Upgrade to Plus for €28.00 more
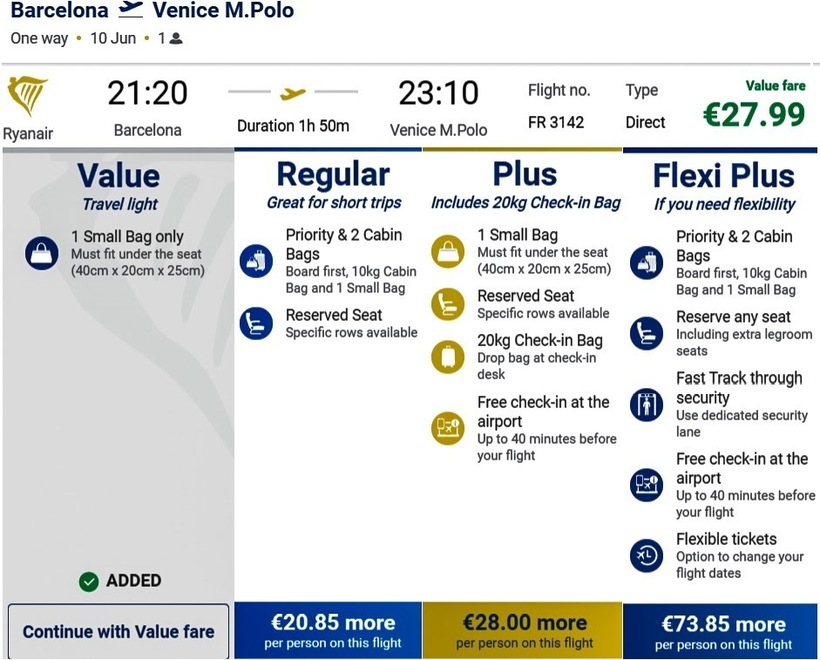The width and height of the screenshot is (820, 660). 523,631
